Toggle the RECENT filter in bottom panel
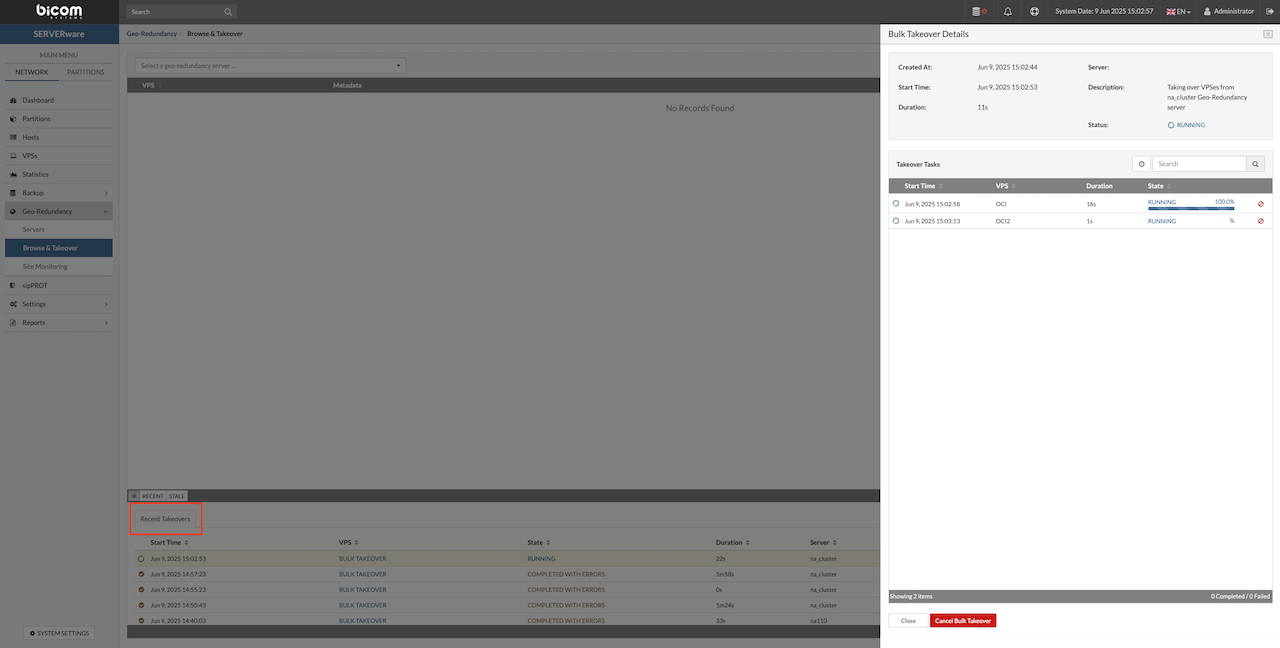1280x648 pixels. pos(152,496)
